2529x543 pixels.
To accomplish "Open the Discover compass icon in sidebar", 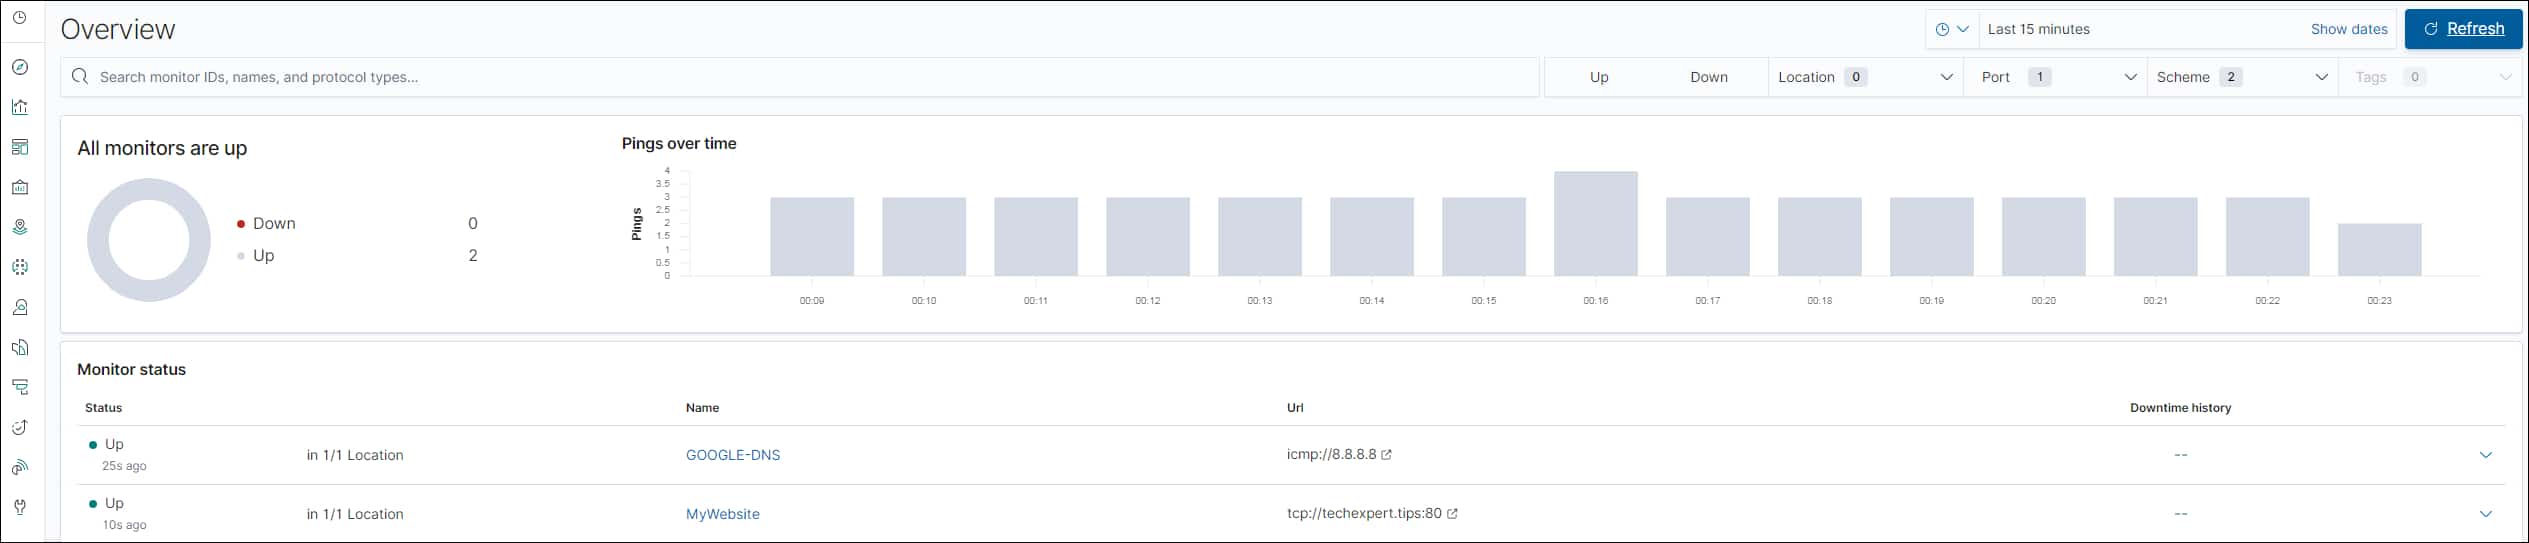I will click(20, 67).
